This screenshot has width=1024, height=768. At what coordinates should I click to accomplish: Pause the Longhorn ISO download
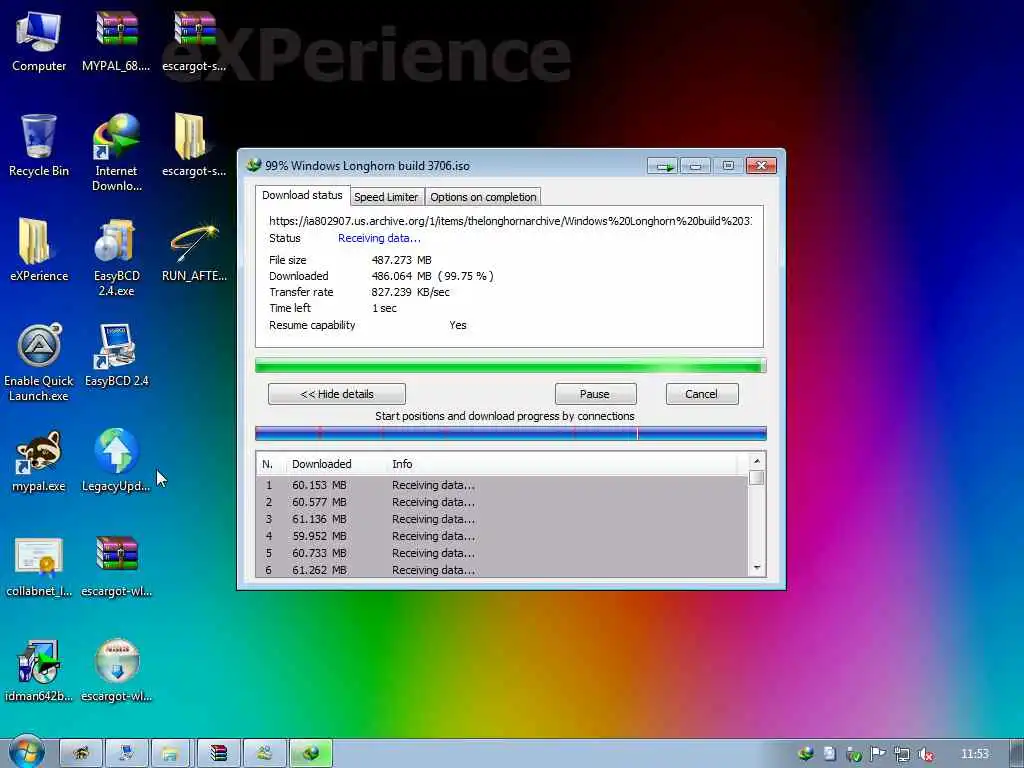coord(595,394)
